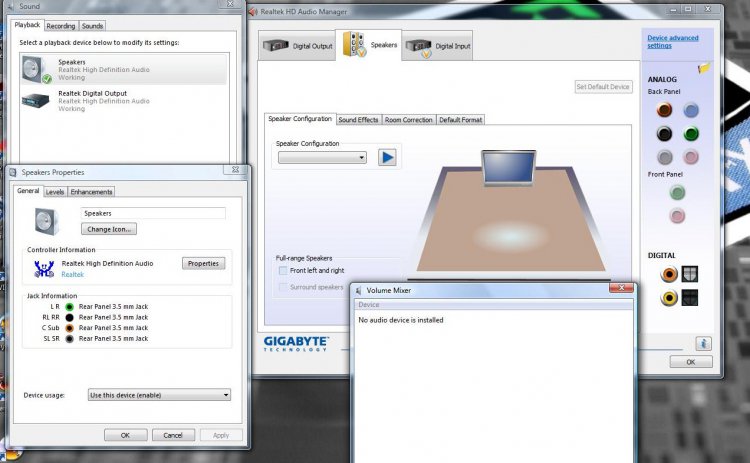Click the GIGABYTE Technology logo

tap(296, 344)
